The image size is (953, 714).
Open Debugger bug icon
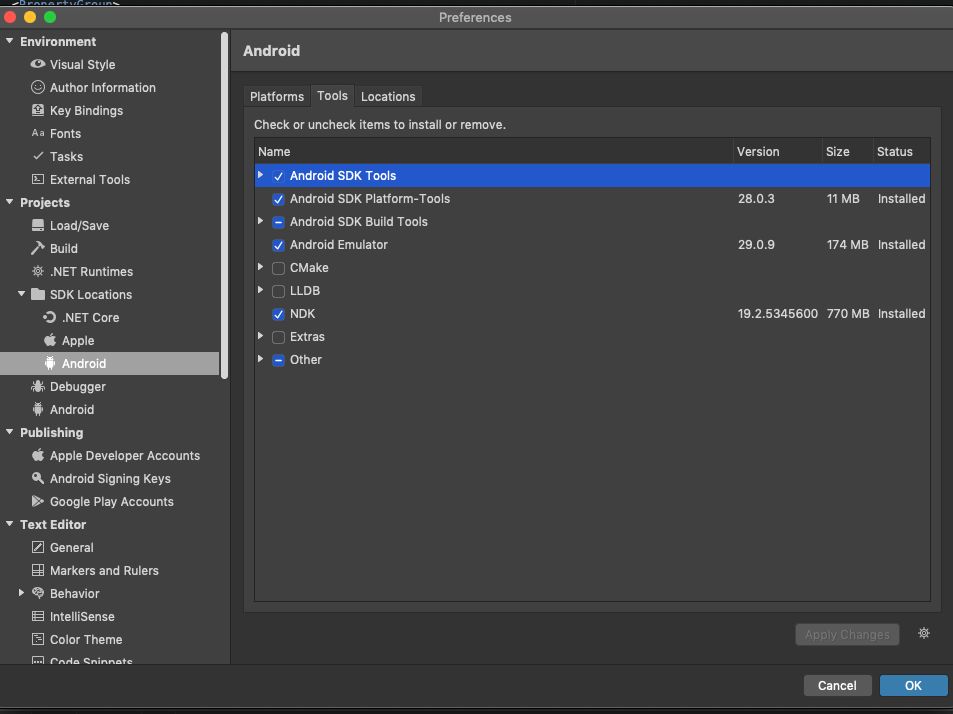[38, 386]
